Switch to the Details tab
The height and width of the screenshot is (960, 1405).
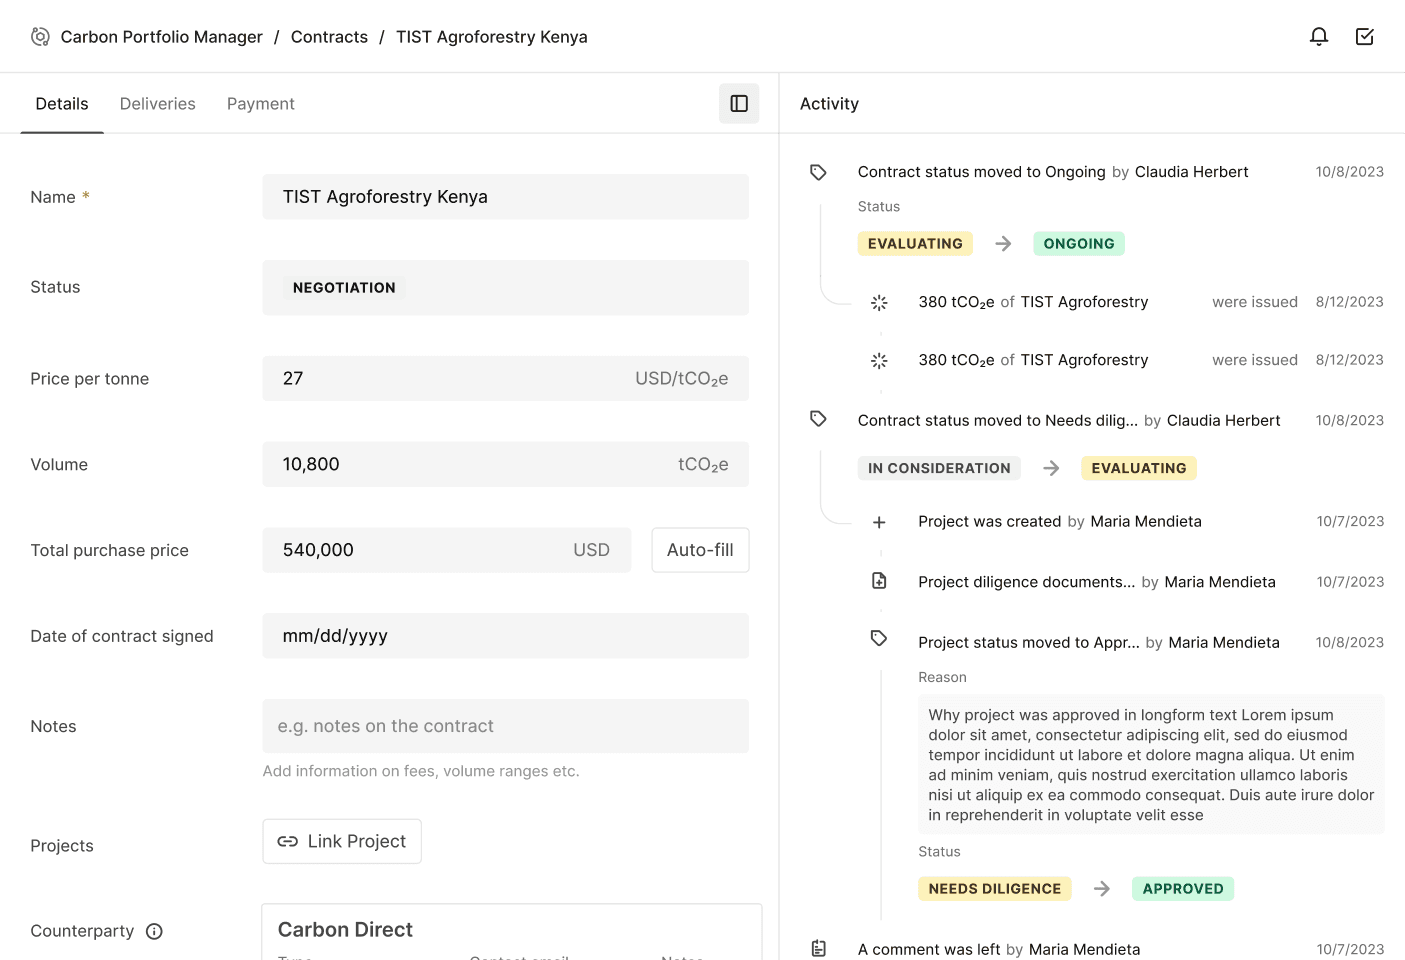click(62, 104)
